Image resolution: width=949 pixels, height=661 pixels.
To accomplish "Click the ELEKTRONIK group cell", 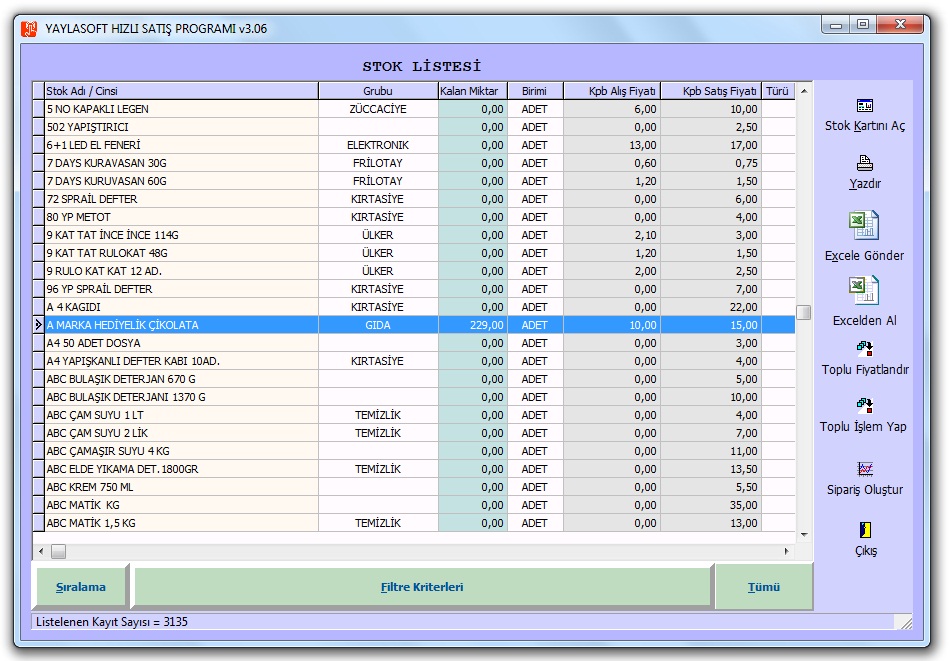I will coord(378,145).
